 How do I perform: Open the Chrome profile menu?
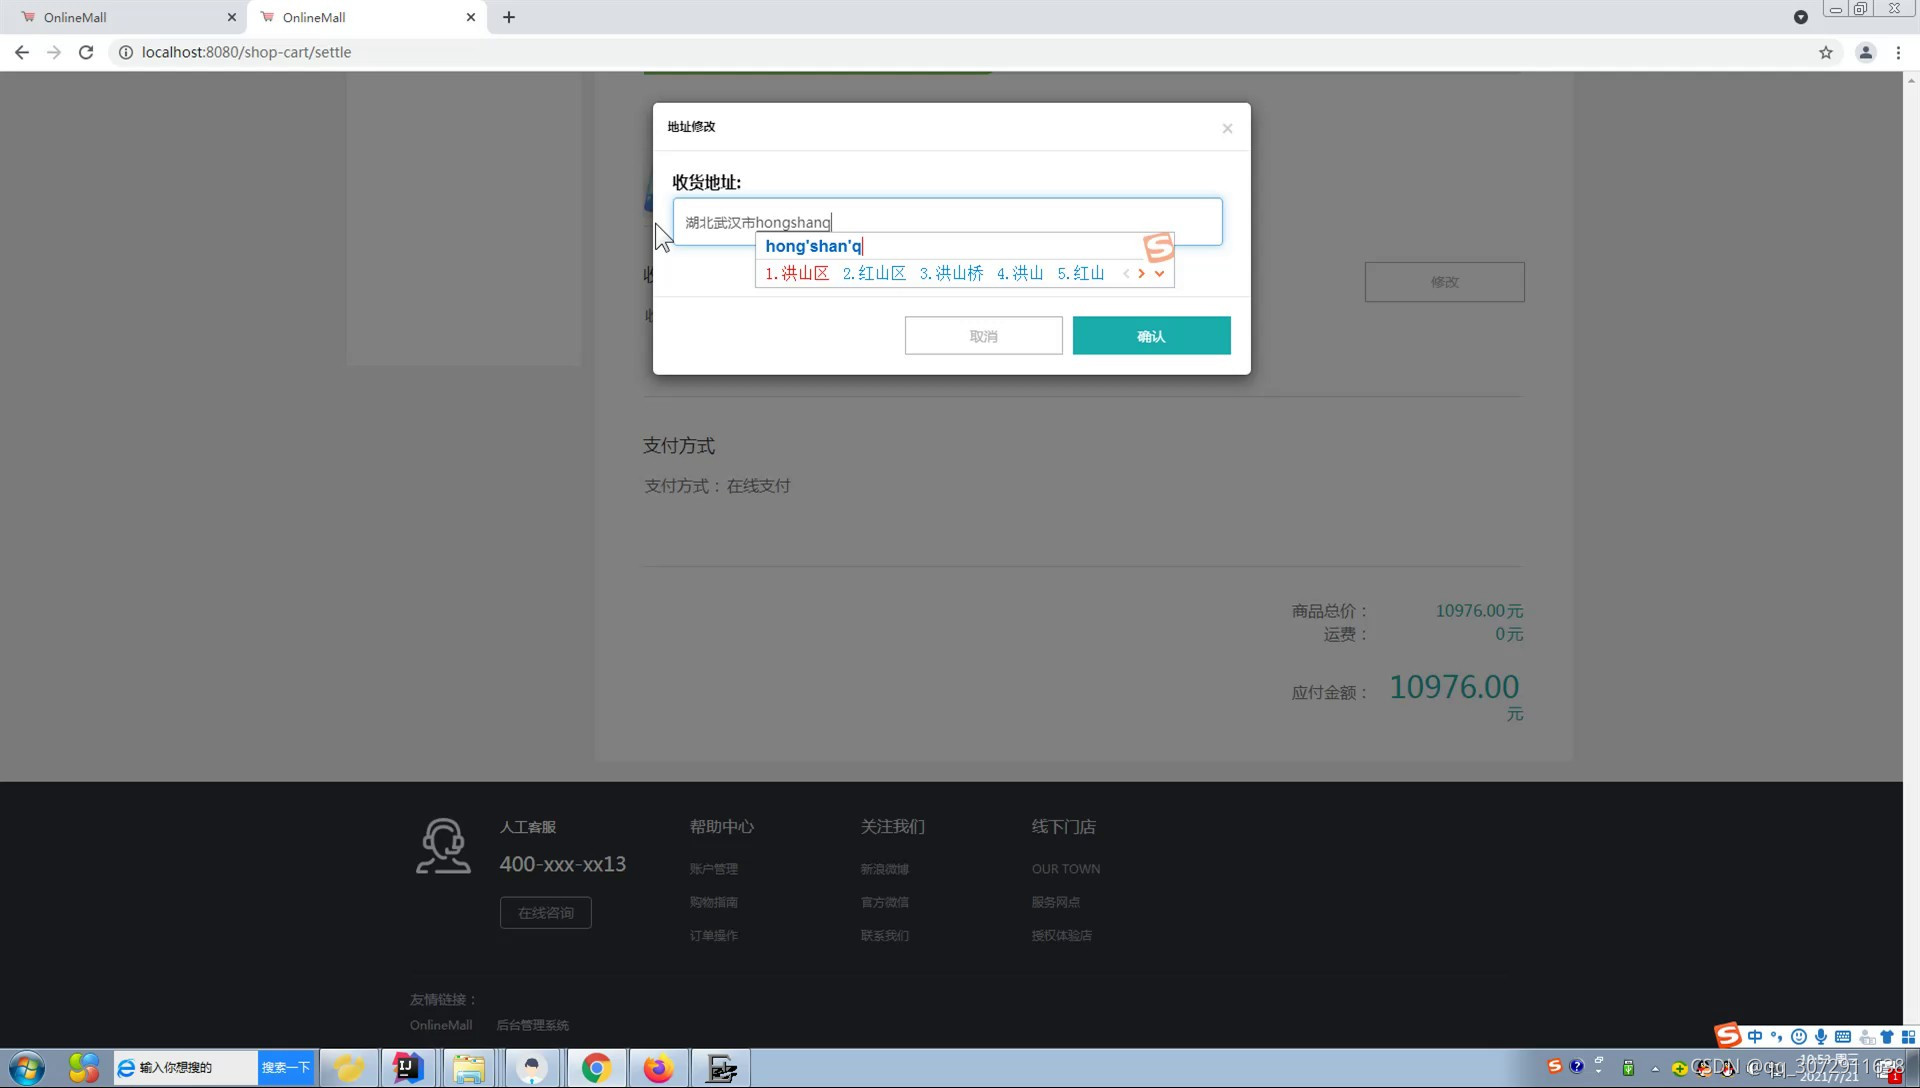pos(1866,52)
